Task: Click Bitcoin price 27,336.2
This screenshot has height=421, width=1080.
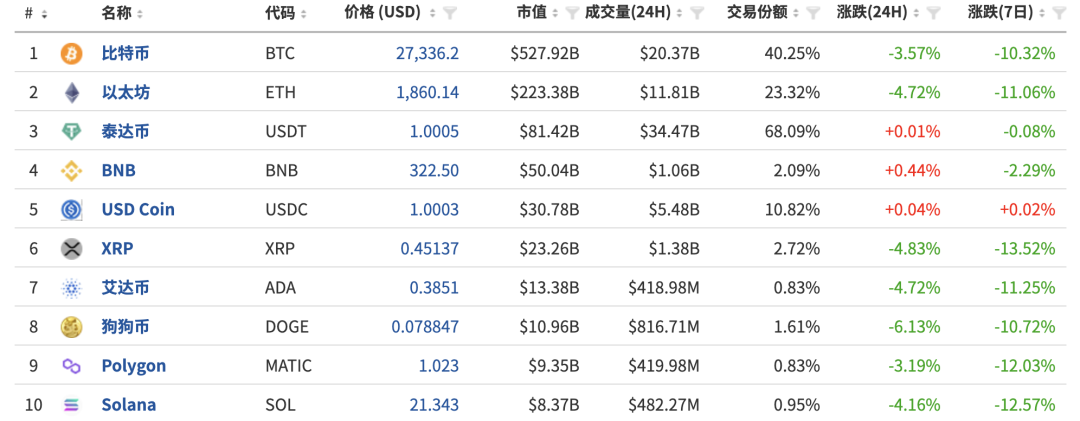Action: pos(427,53)
